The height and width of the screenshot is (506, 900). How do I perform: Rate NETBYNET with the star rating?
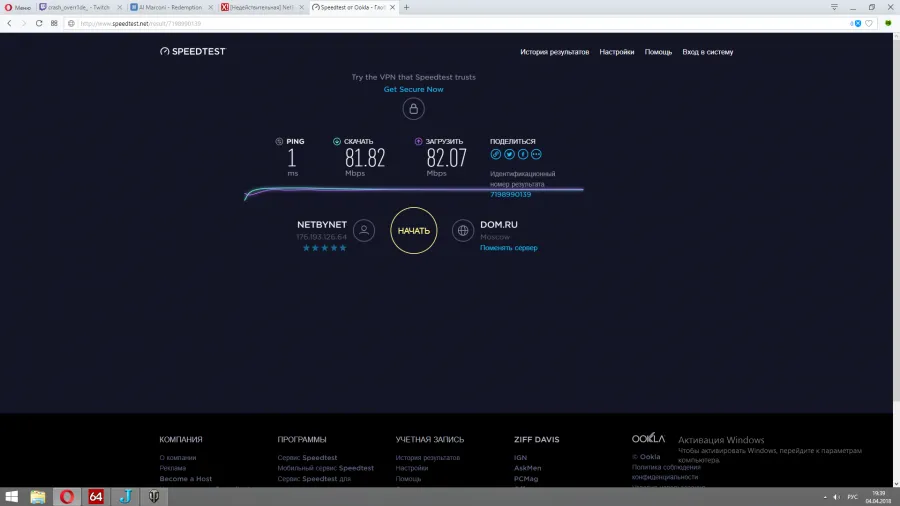(324, 248)
